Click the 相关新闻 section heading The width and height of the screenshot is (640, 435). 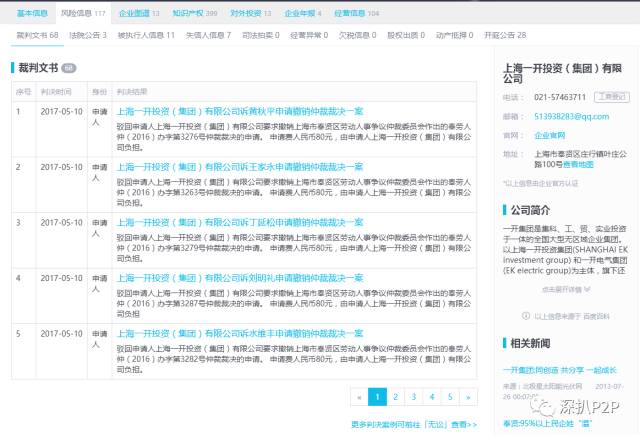[530, 343]
